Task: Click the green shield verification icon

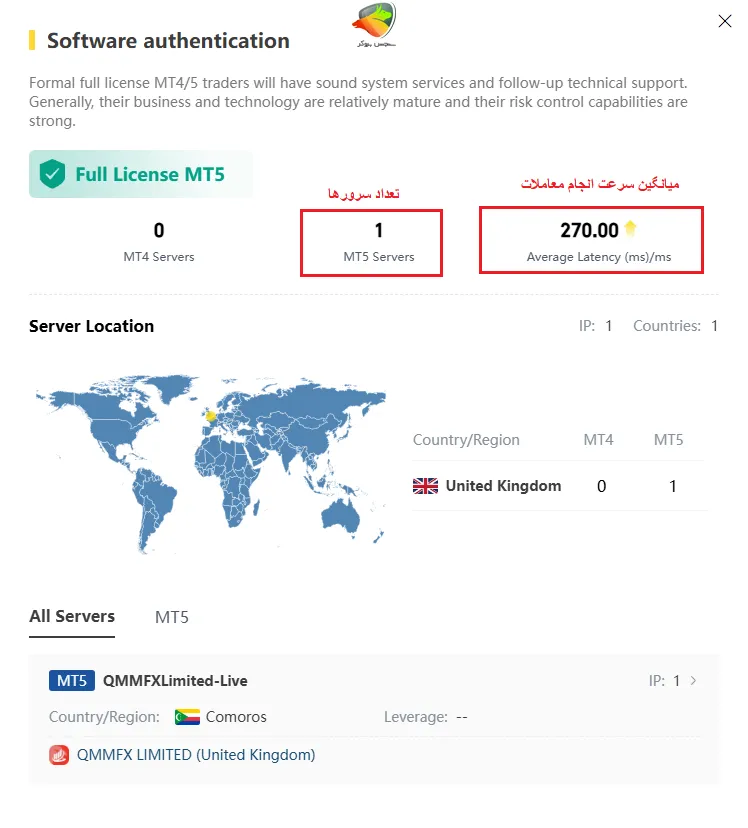Action: [x=50, y=173]
